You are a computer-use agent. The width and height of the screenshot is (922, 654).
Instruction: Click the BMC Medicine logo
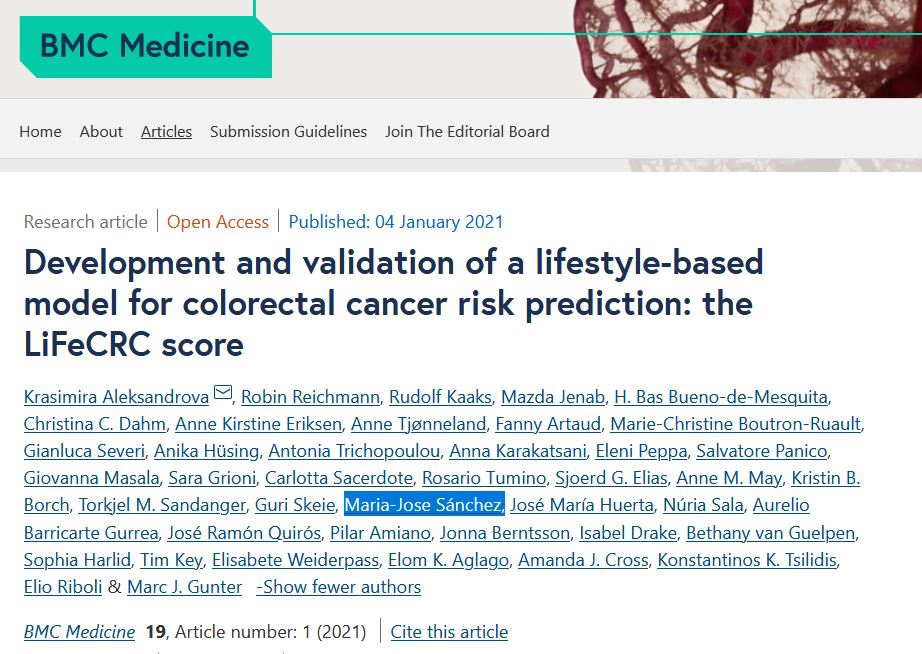pos(144,46)
